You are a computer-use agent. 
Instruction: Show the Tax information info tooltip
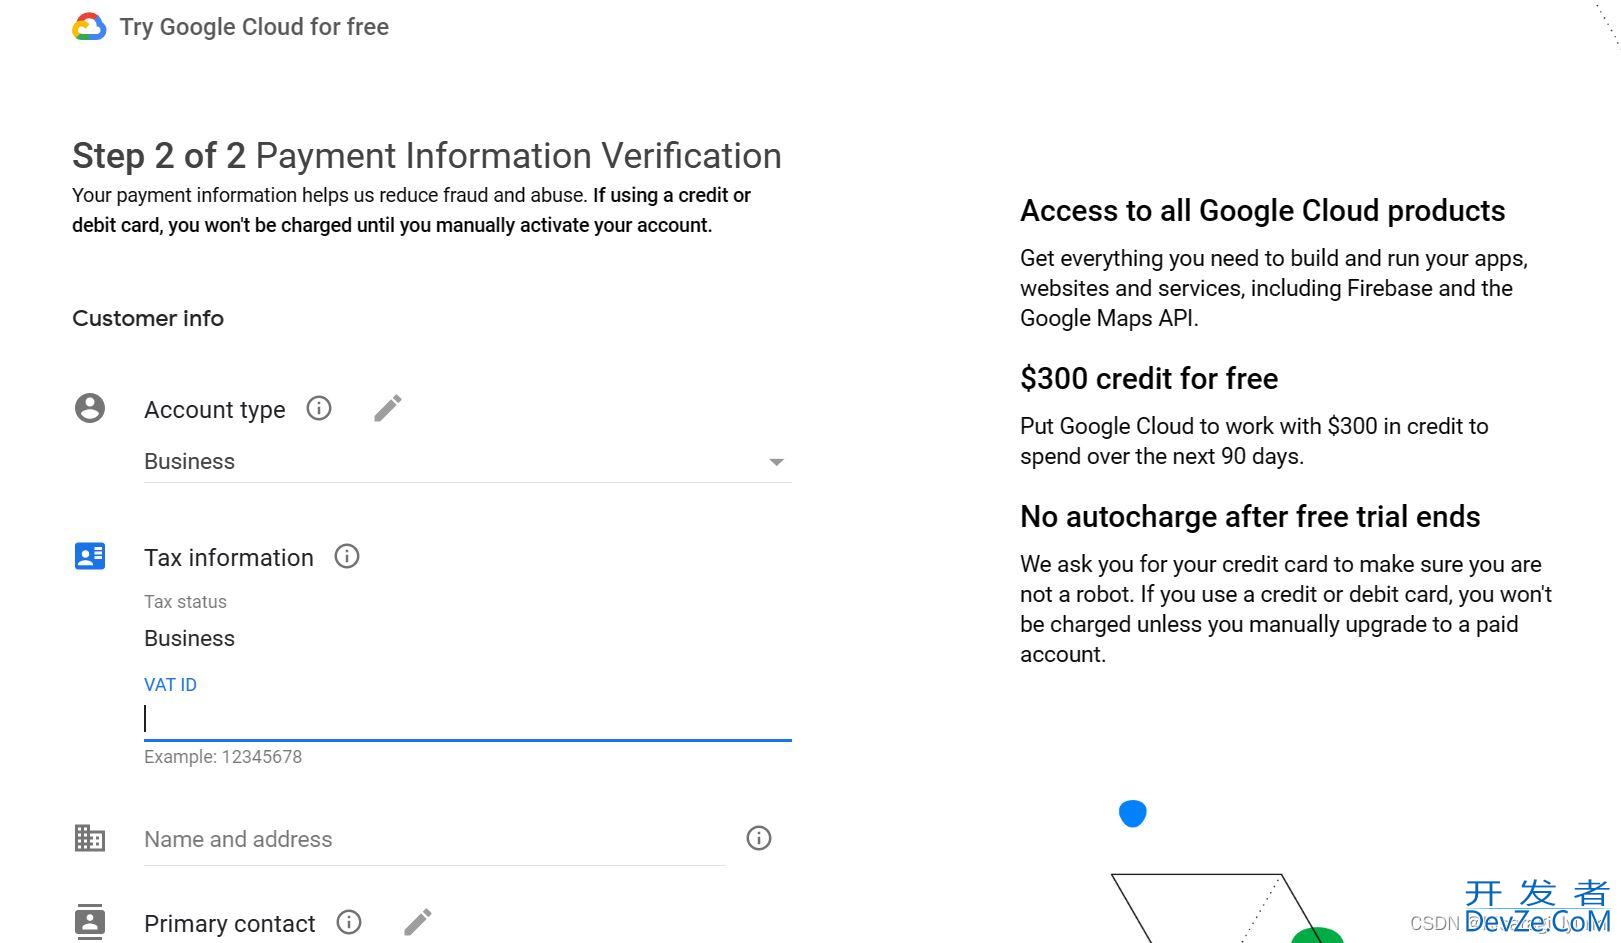pos(347,556)
